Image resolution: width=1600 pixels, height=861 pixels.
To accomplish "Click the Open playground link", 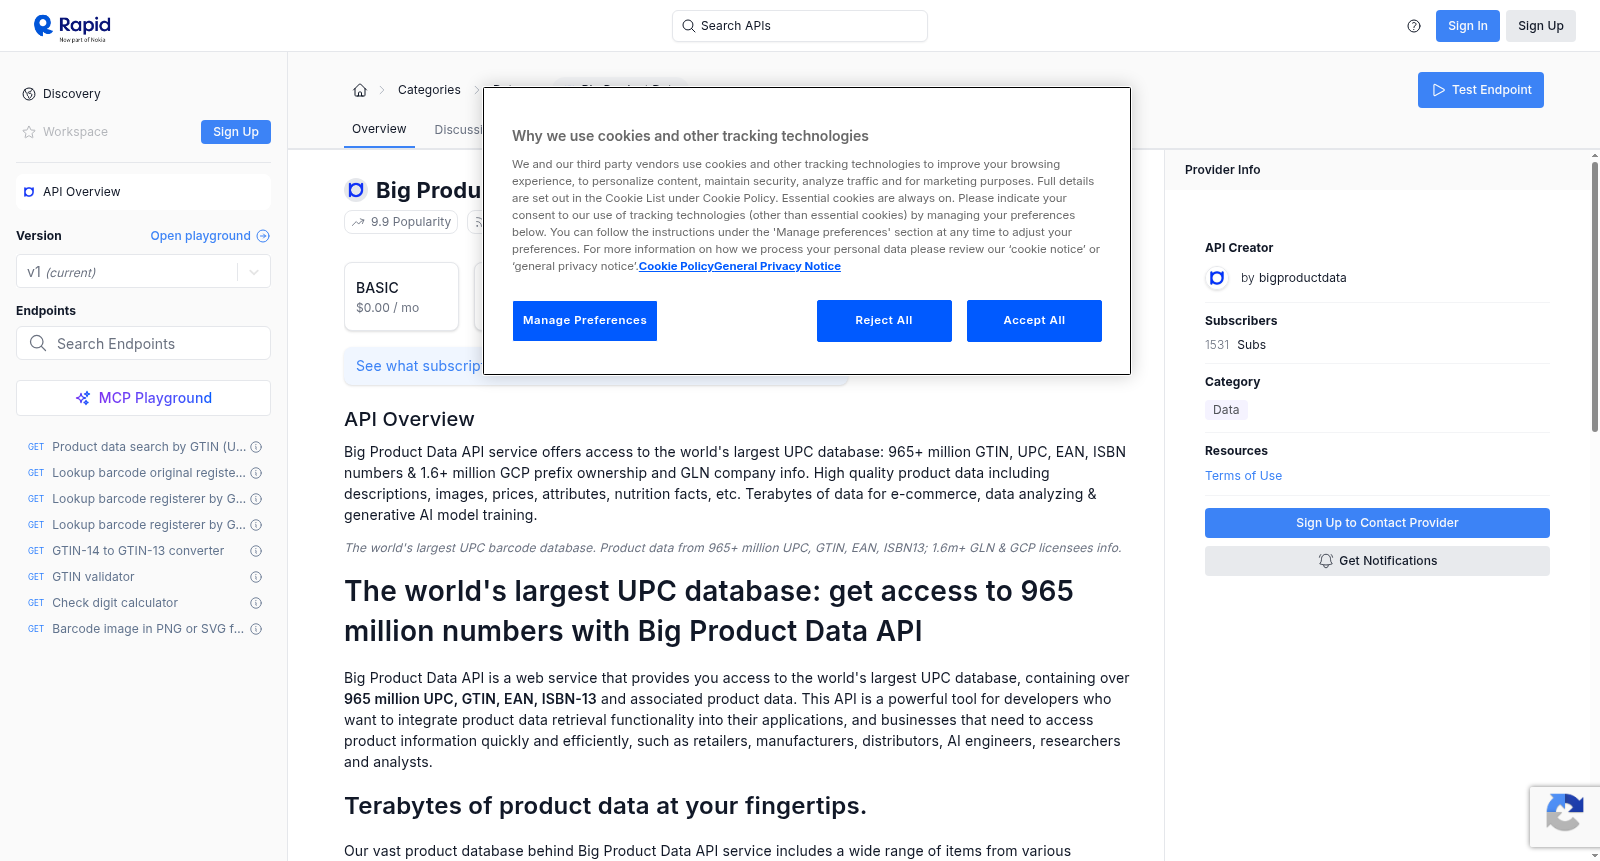I will pyautogui.click(x=210, y=236).
